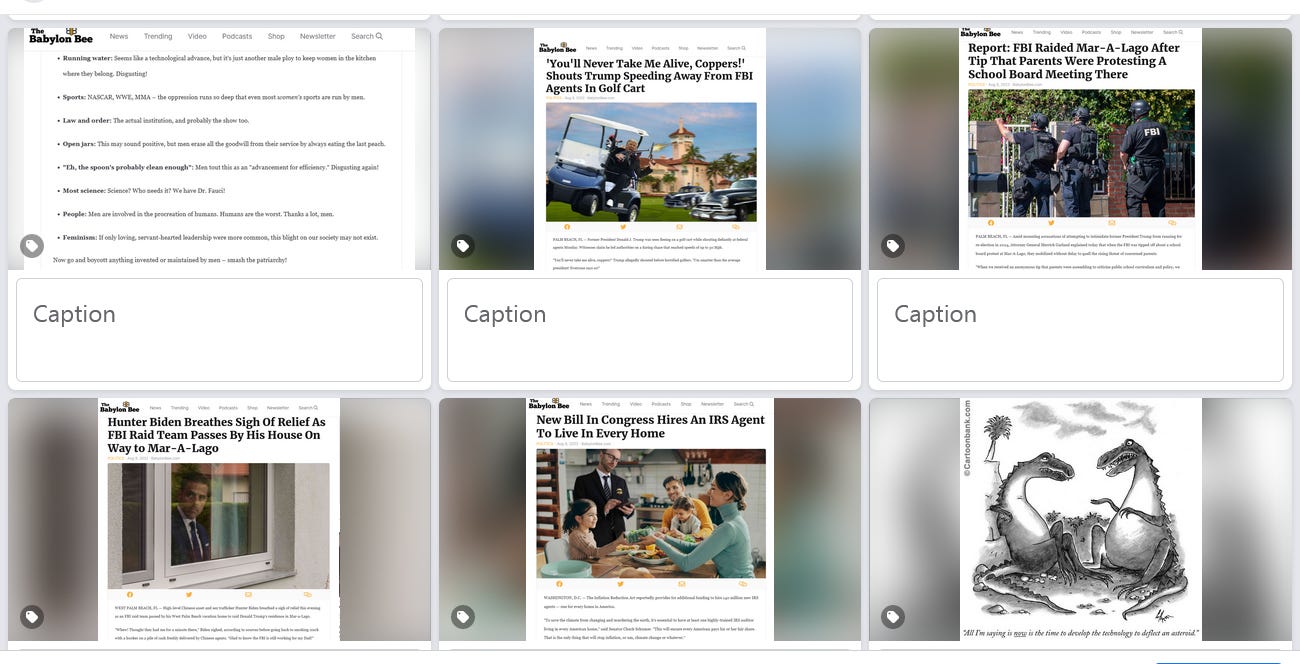Select the dinosaurs asteroid cartoon thumbnail

coord(1080,520)
